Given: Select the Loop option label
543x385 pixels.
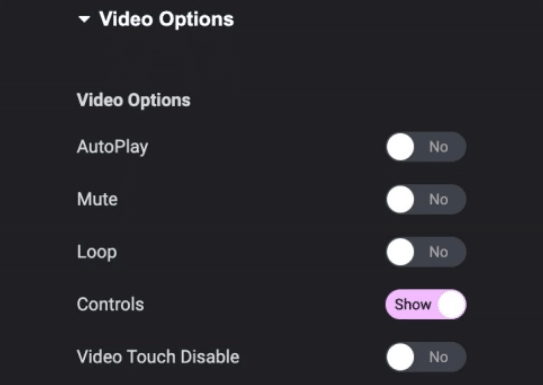Looking at the screenshot, I should [97, 252].
